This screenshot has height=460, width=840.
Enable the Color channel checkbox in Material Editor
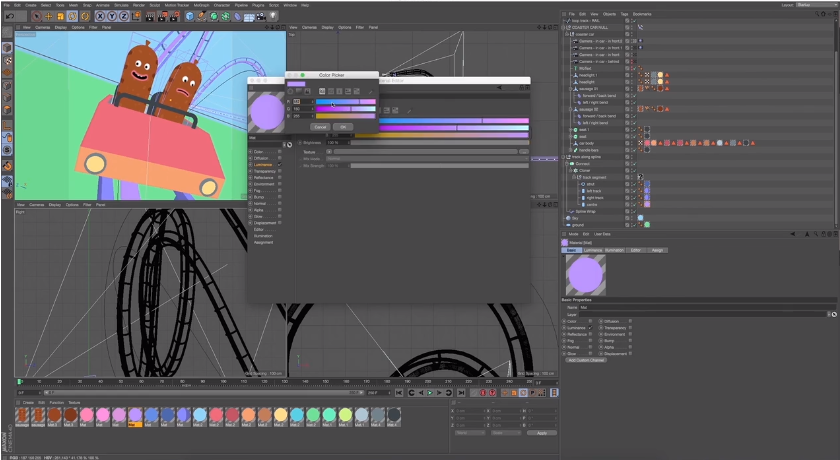(280, 152)
